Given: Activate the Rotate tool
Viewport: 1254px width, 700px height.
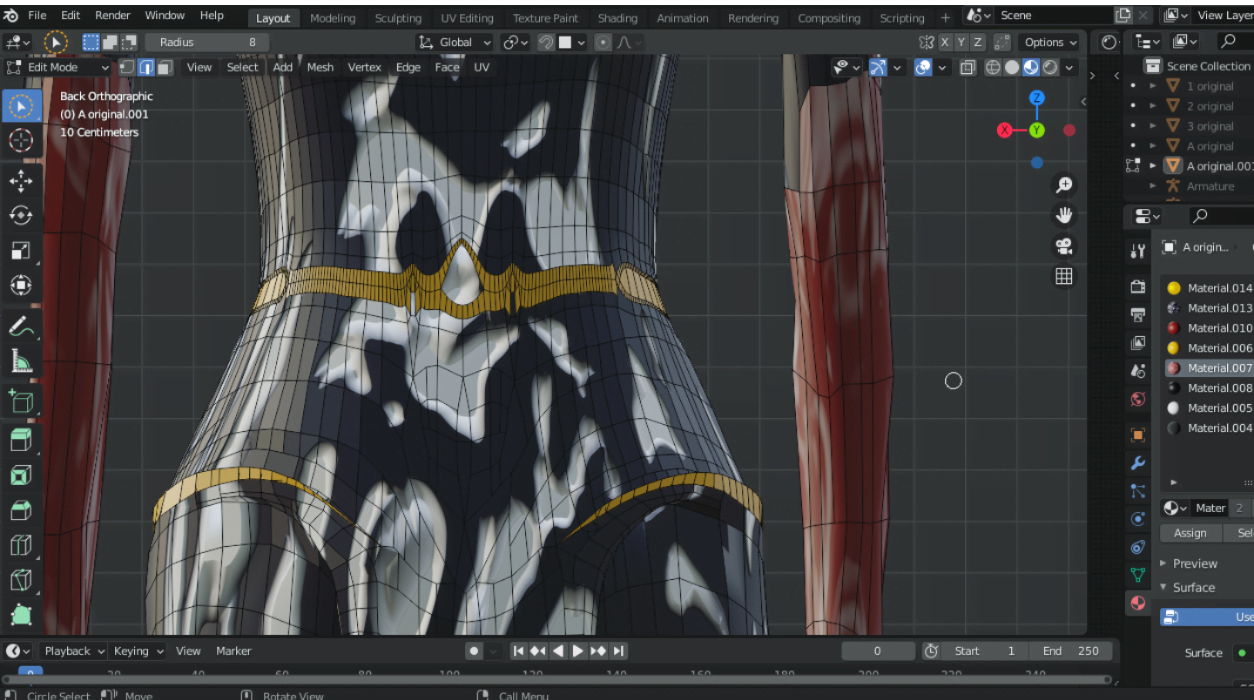Looking at the screenshot, I should pos(21,216).
